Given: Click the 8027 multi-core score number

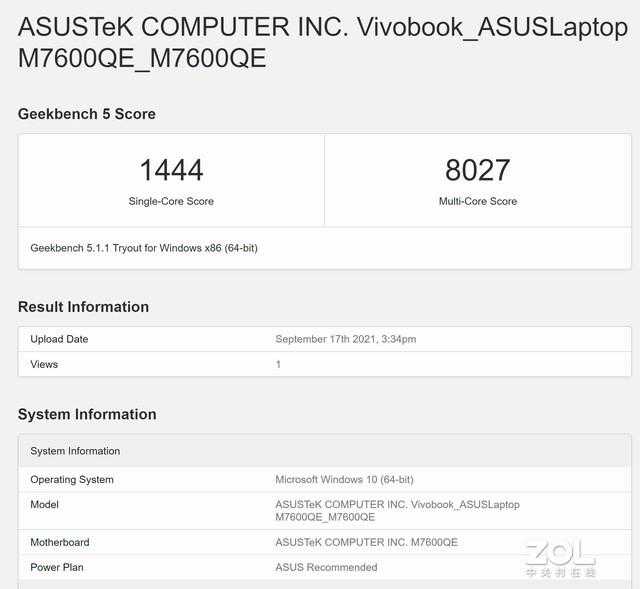Looking at the screenshot, I should coord(478,170).
